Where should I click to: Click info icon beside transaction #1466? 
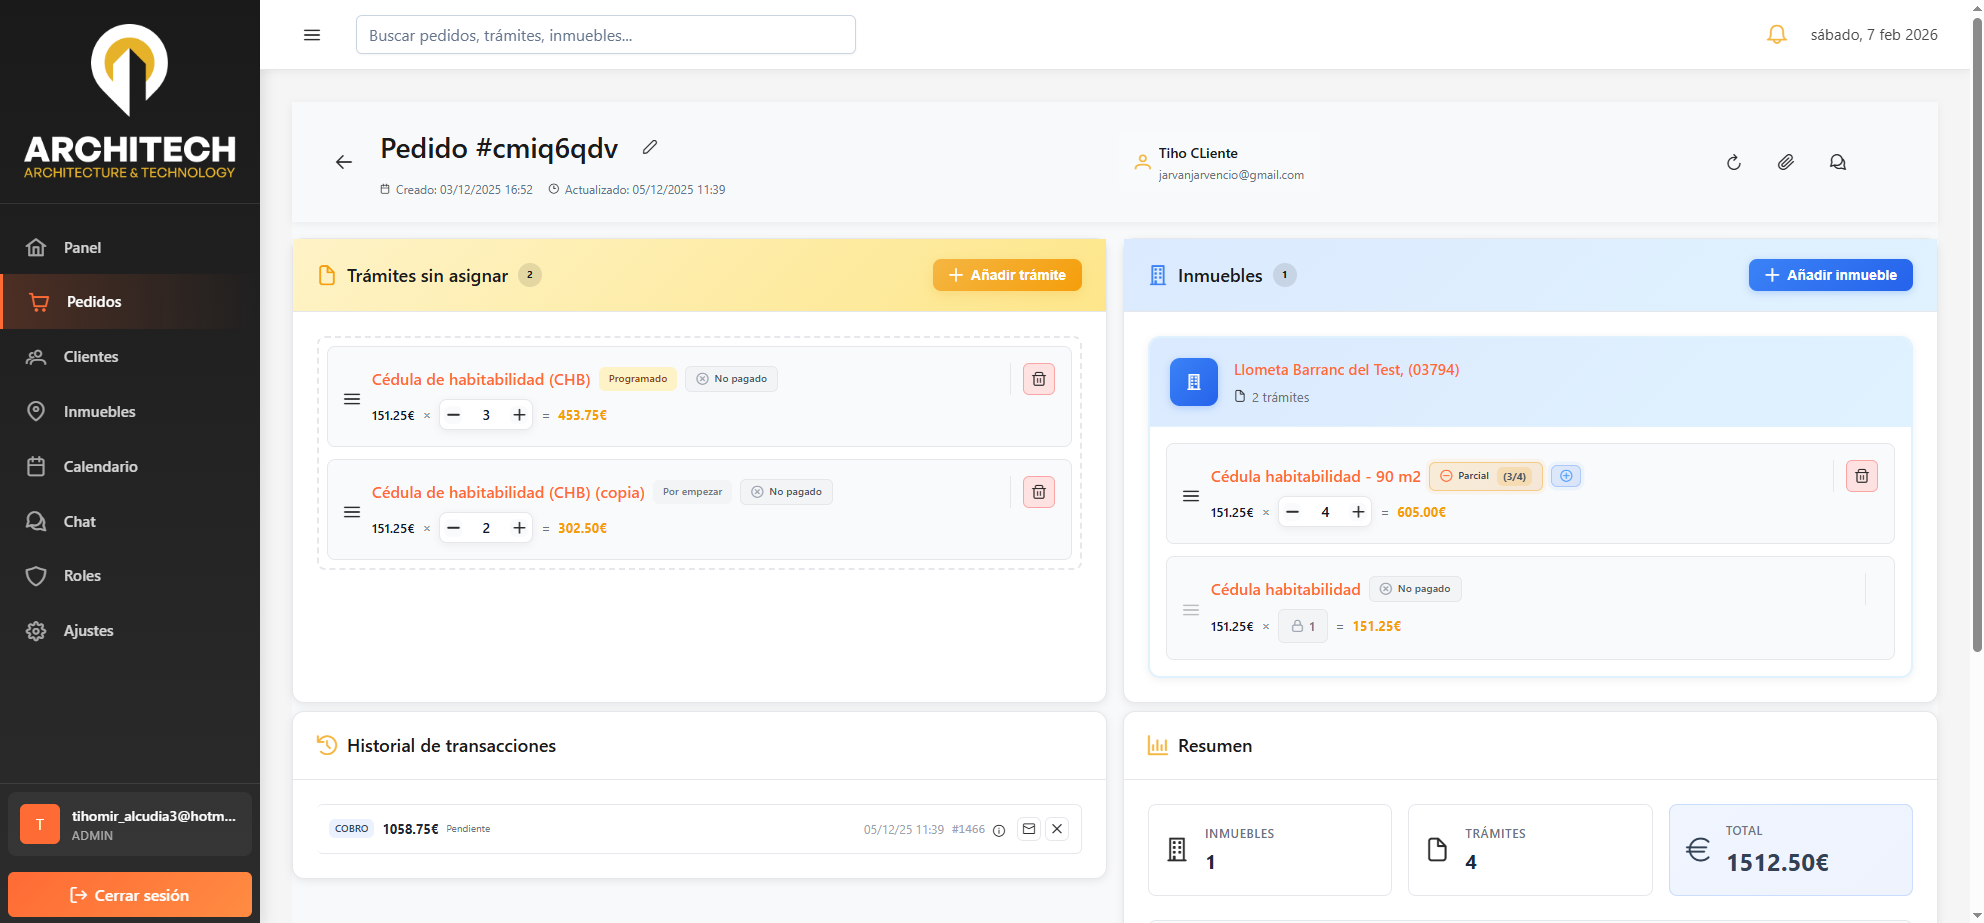click(x=999, y=830)
